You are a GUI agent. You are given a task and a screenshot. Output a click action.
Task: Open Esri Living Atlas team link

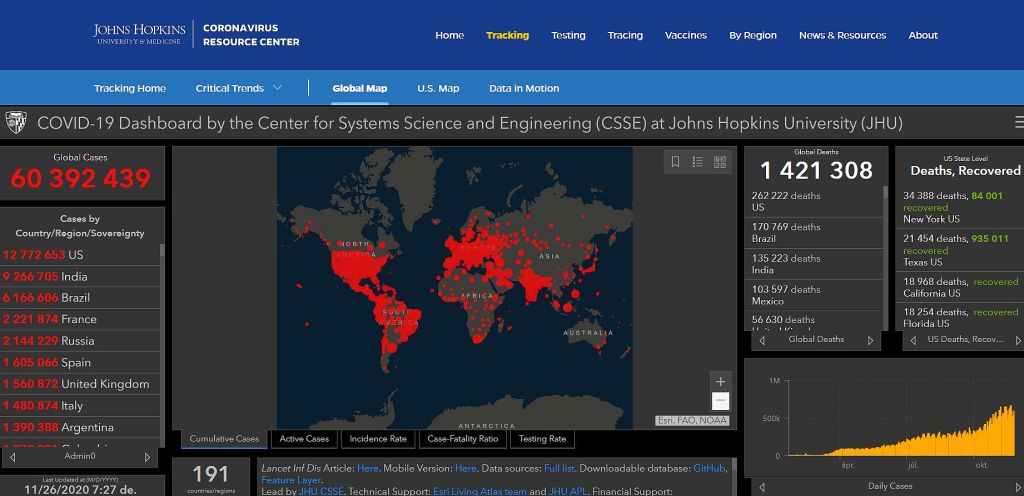tap(480, 491)
